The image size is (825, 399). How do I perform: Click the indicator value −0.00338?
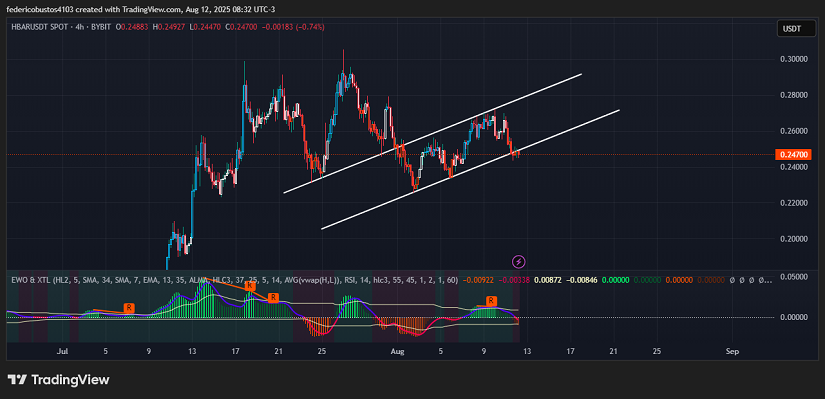514,280
